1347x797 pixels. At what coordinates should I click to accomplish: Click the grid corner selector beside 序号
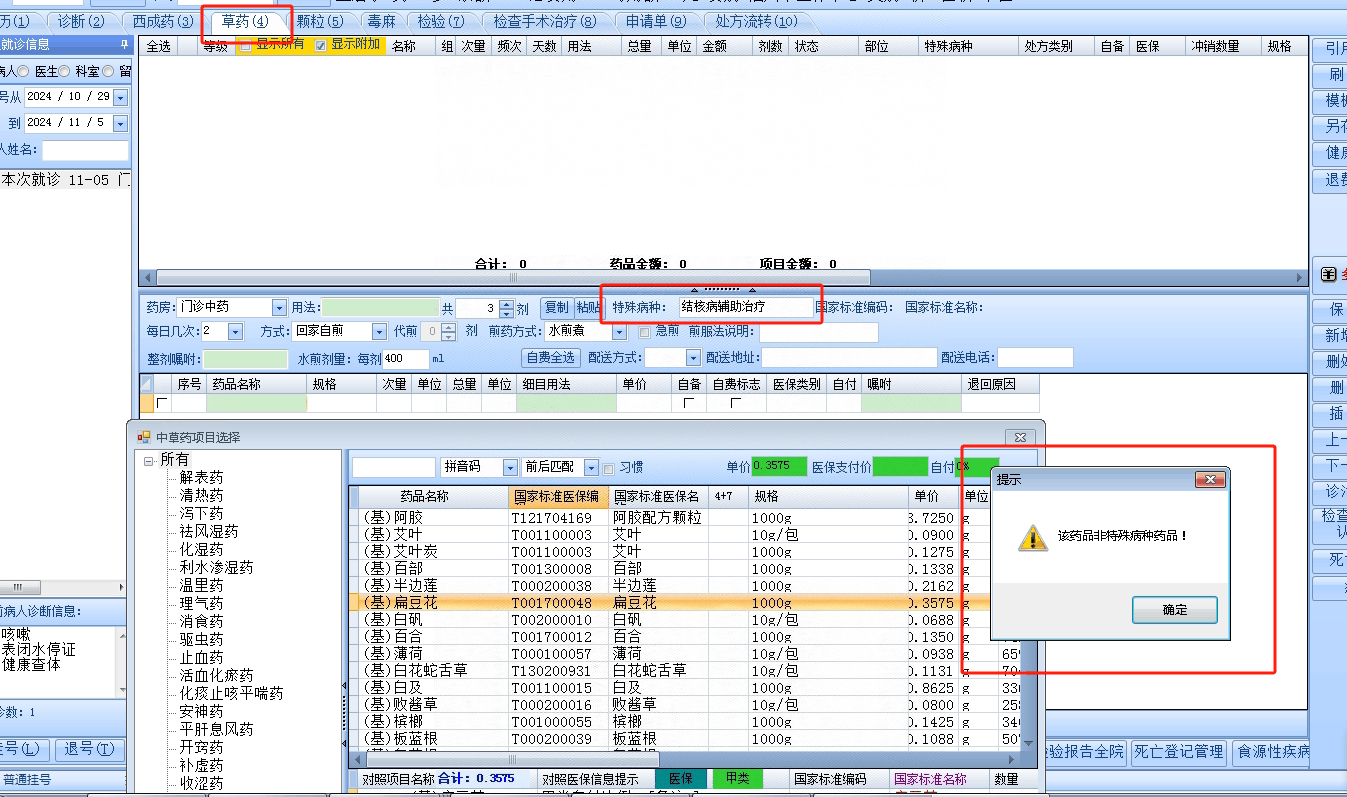pyautogui.click(x=147, y=383)
